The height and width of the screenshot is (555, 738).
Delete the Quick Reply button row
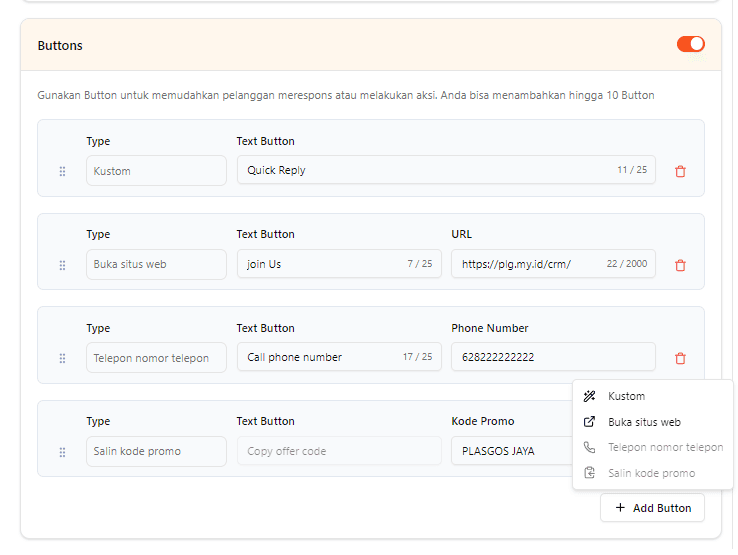click(x=680, y=171)
